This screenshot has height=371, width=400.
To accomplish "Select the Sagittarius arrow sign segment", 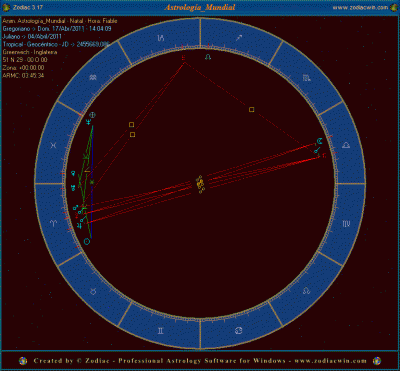I will tap(239, 38).
